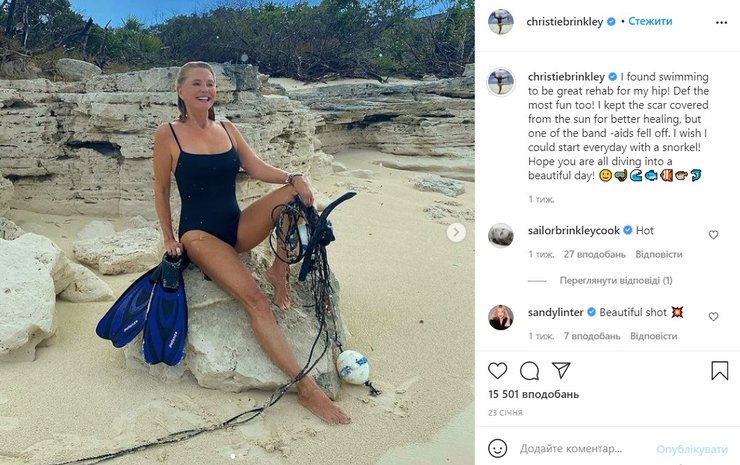Save the post with the bookmark icon

click(719, 370)
